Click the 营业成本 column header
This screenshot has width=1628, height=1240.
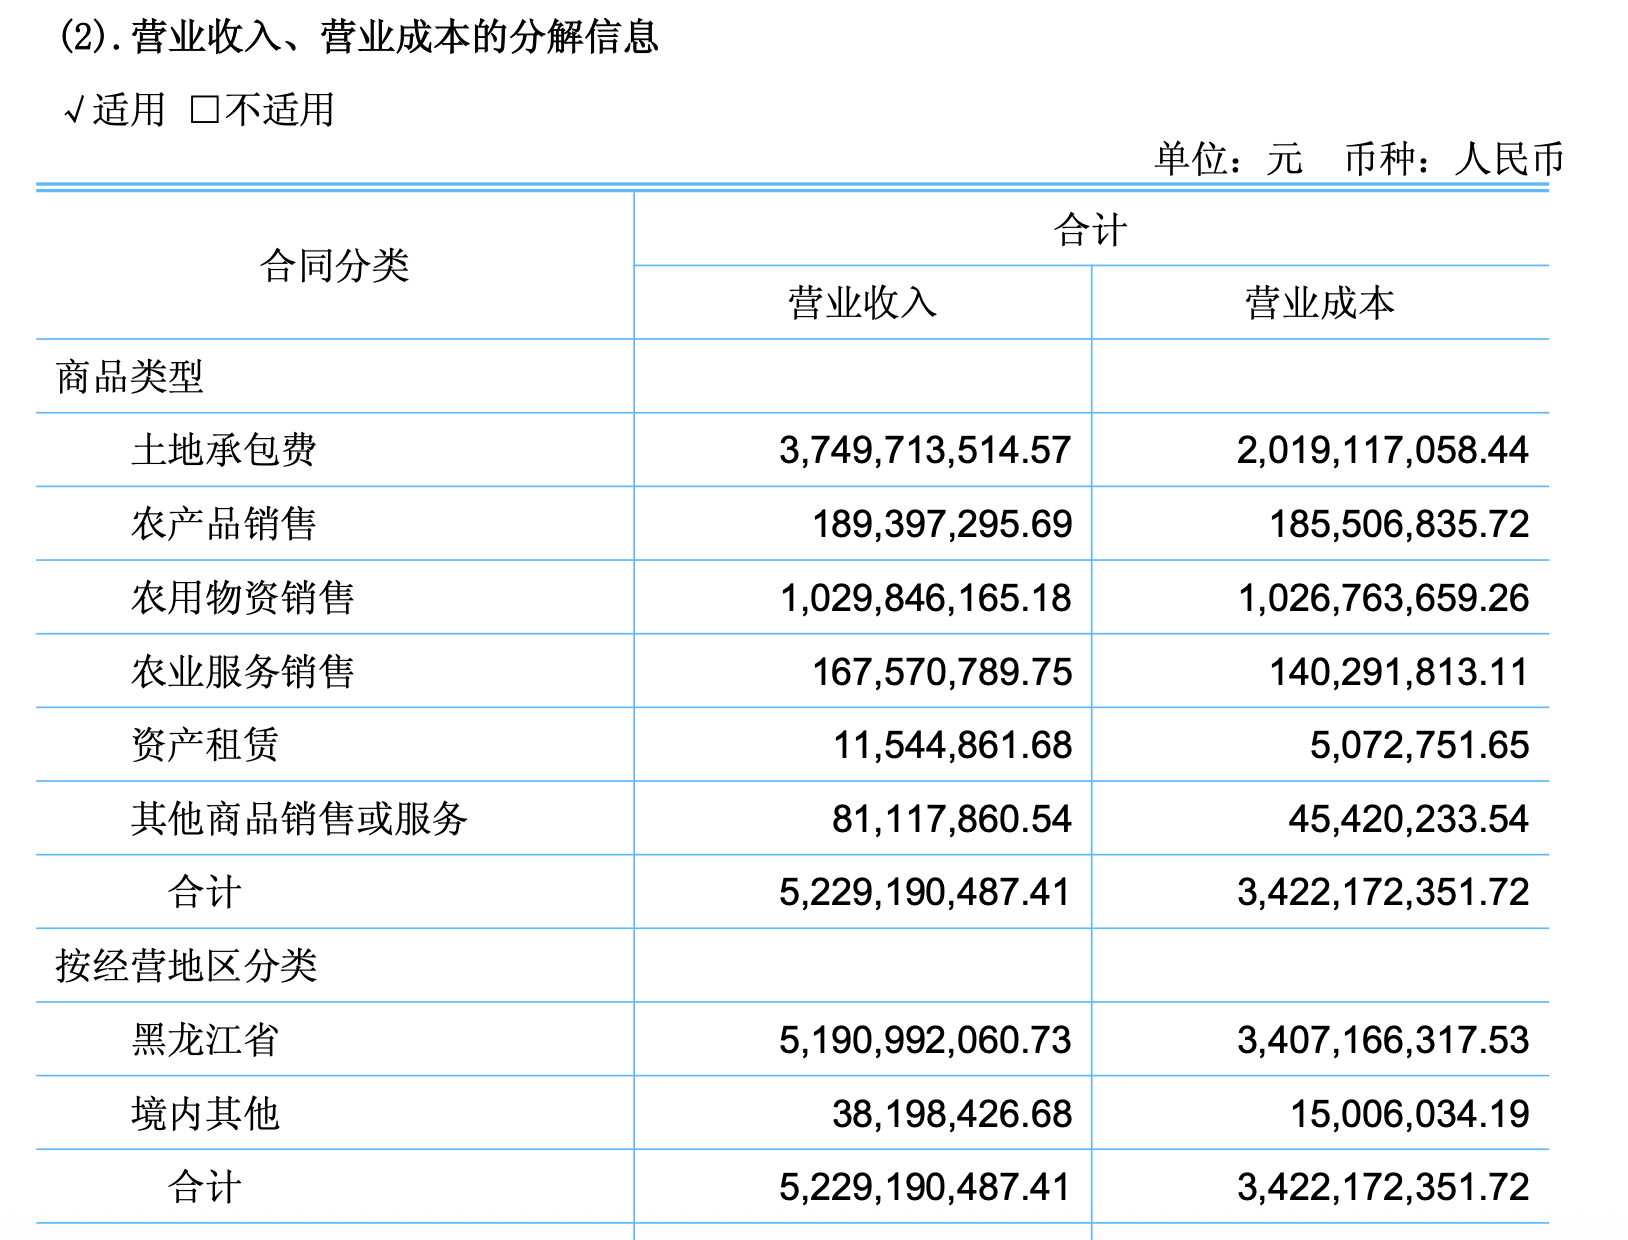point(1319,303)
